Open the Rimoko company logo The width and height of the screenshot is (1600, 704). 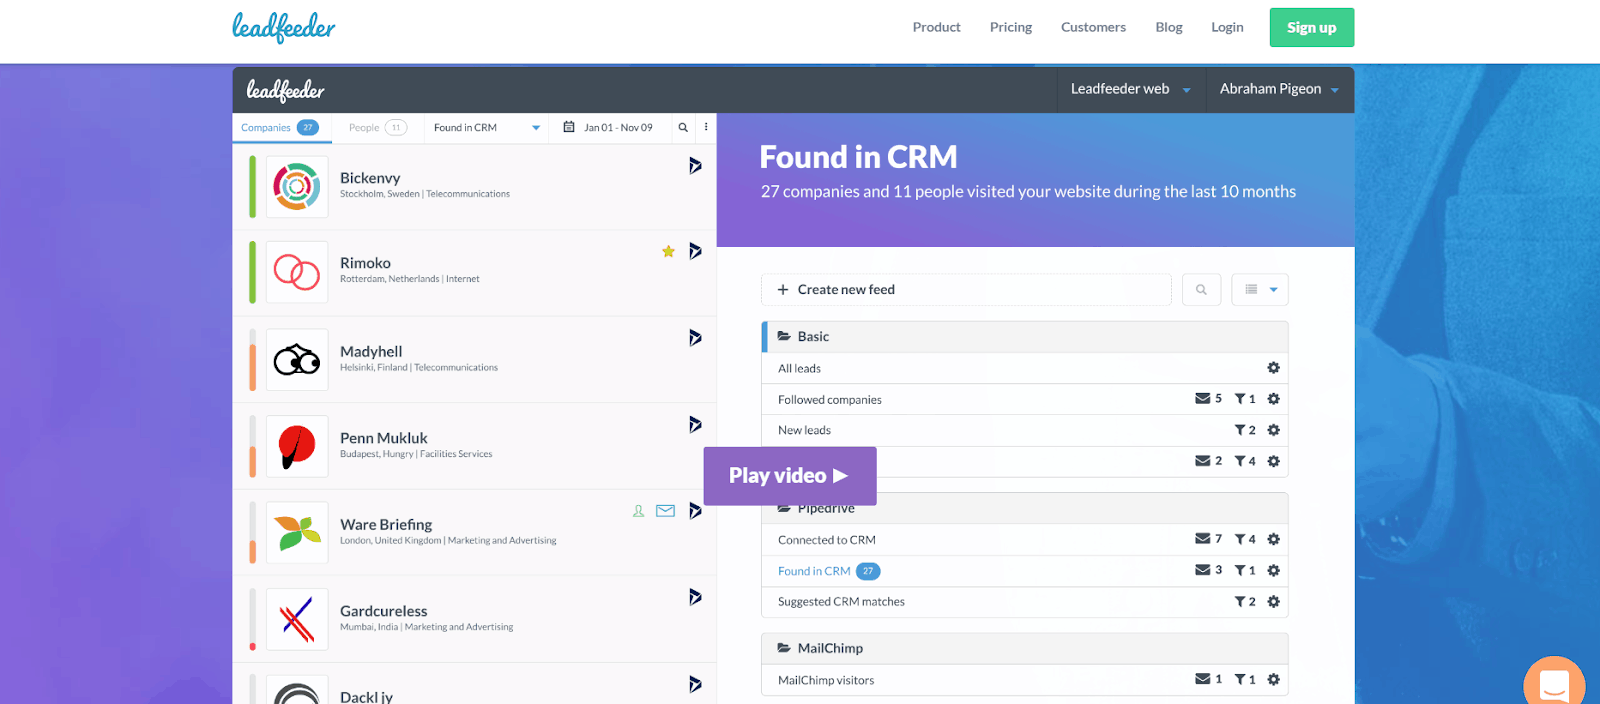pyautogui.click(x=297, y=272)
